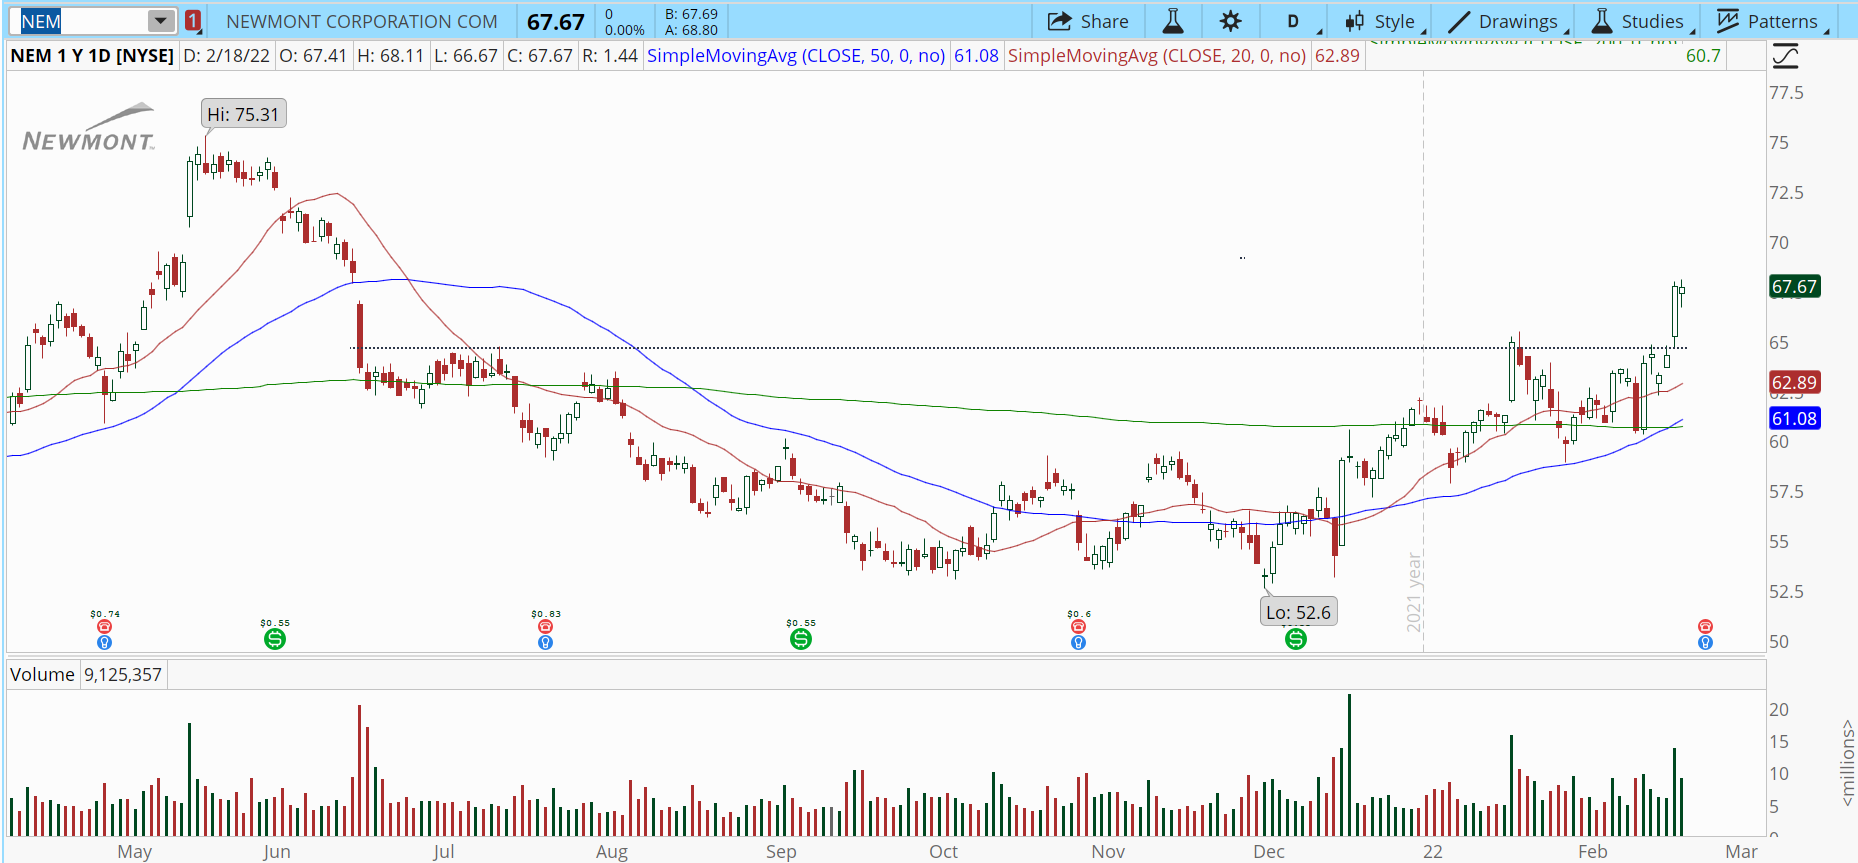Viewport: 1858px width, 863px height.
Task: Click the 'Hi: 75.31' price bubble
Action: (243, 114)
